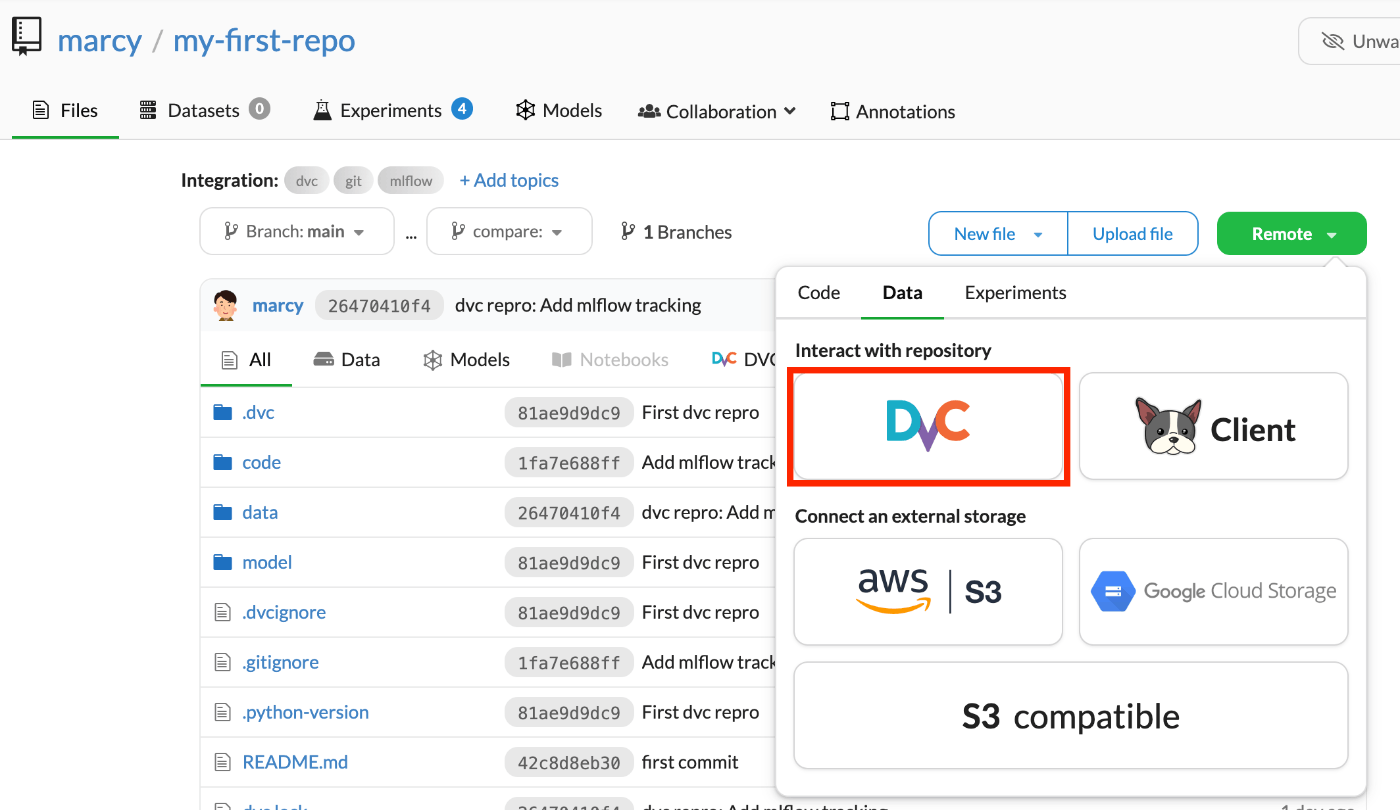Image resolution: width=1400 pixels, height=810 pixels.
Task: Select the All file filter tab
Action: click(246, 359)
